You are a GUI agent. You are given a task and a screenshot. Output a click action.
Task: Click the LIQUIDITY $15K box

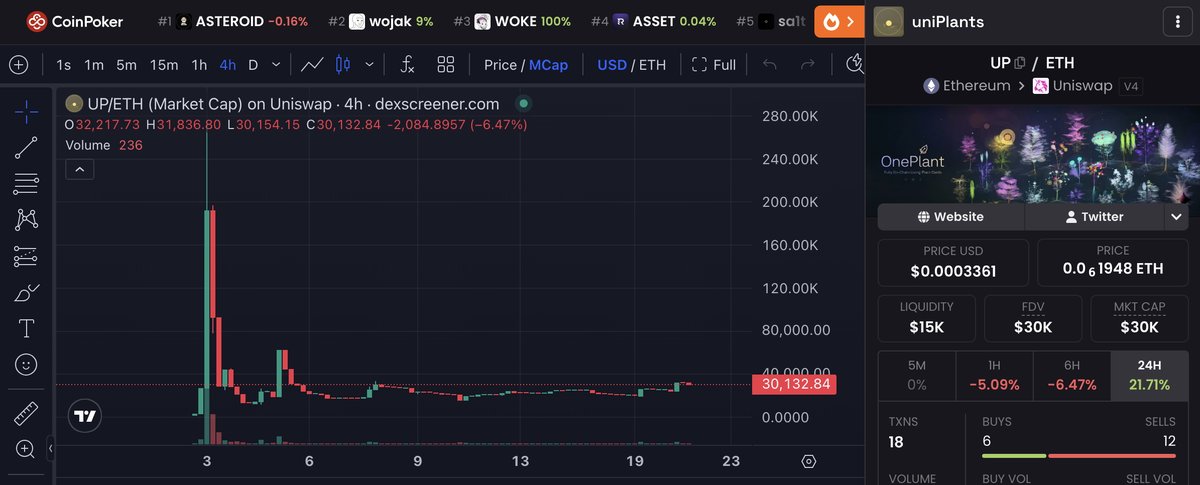tap(926, 319)
